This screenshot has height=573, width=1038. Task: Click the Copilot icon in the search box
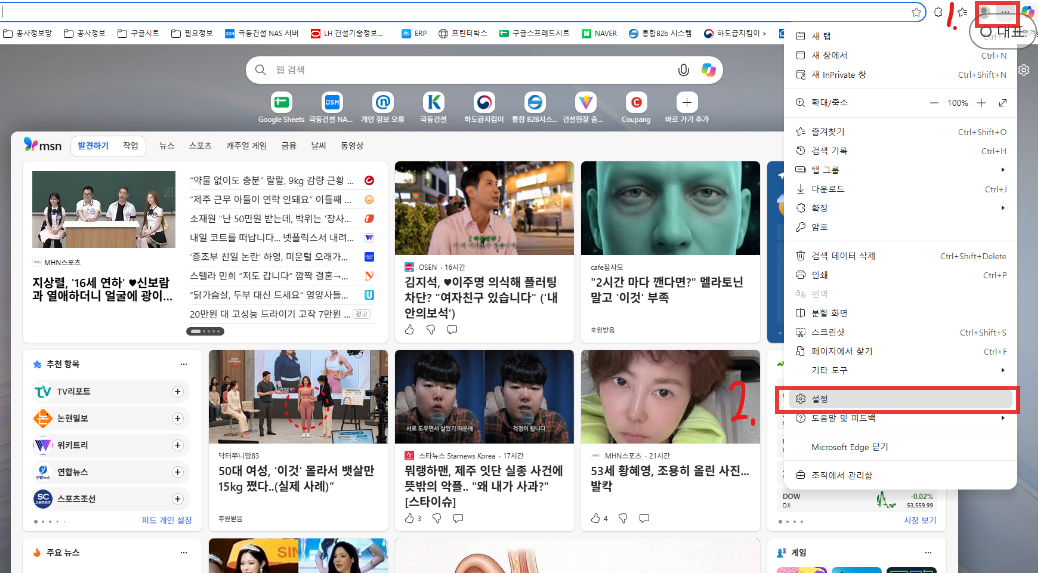(708, 69)
